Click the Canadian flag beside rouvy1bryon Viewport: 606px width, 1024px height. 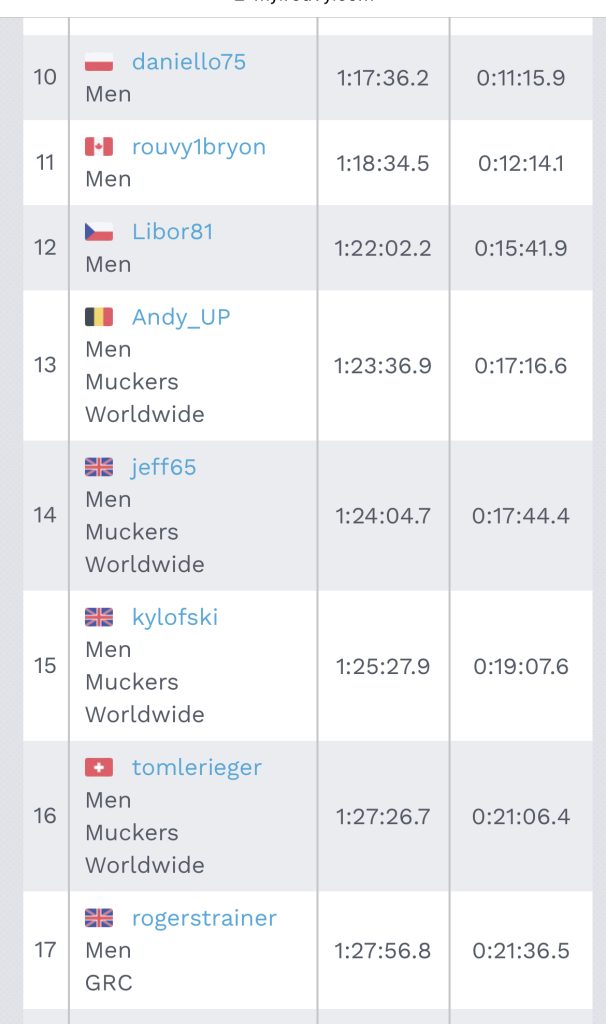(99, 147)
